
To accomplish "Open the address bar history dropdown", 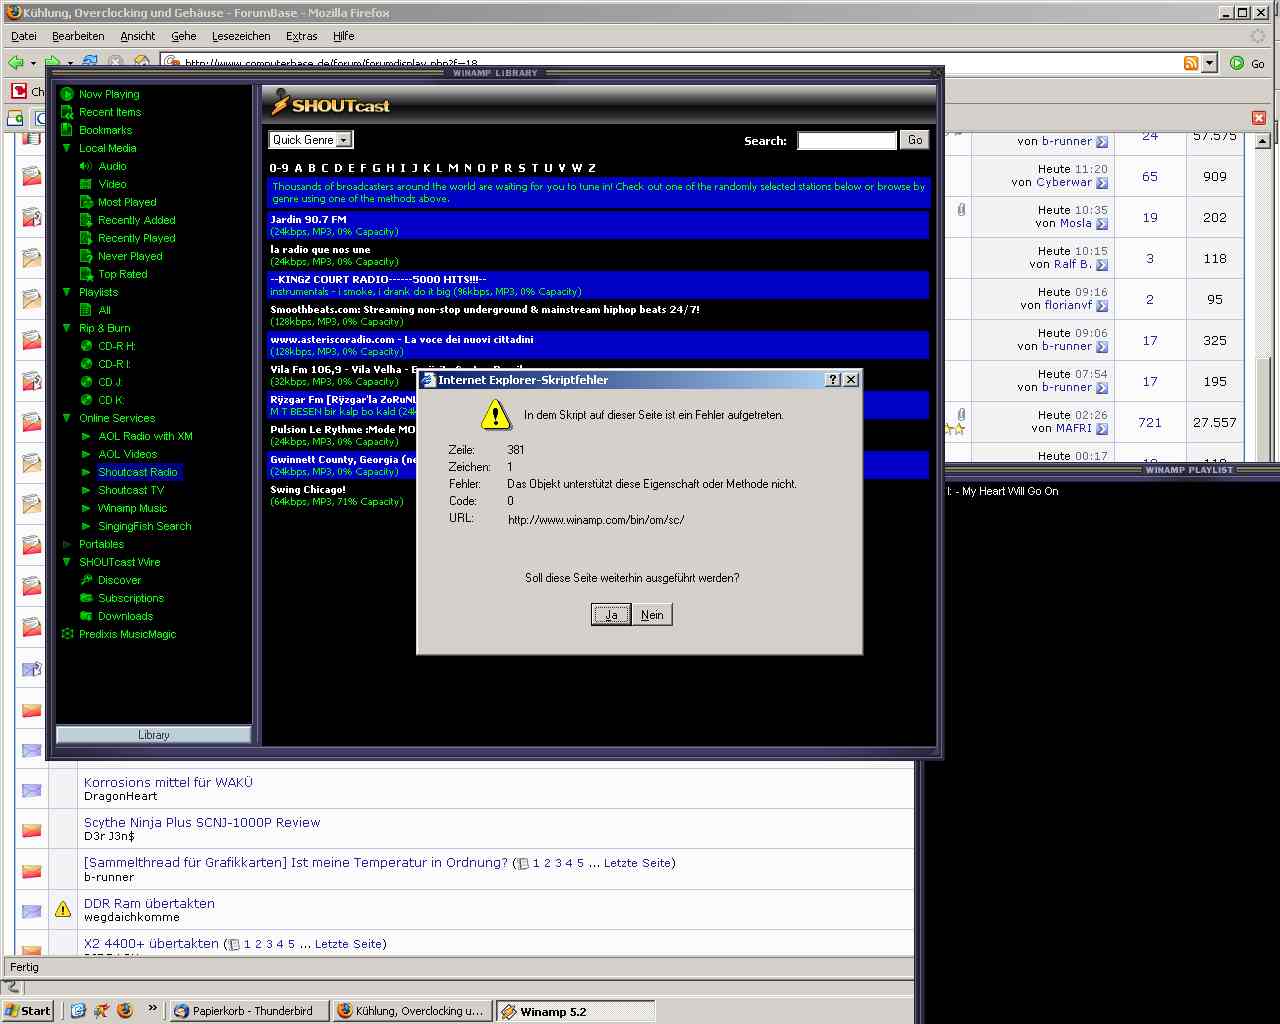I will click(1209, 63).
